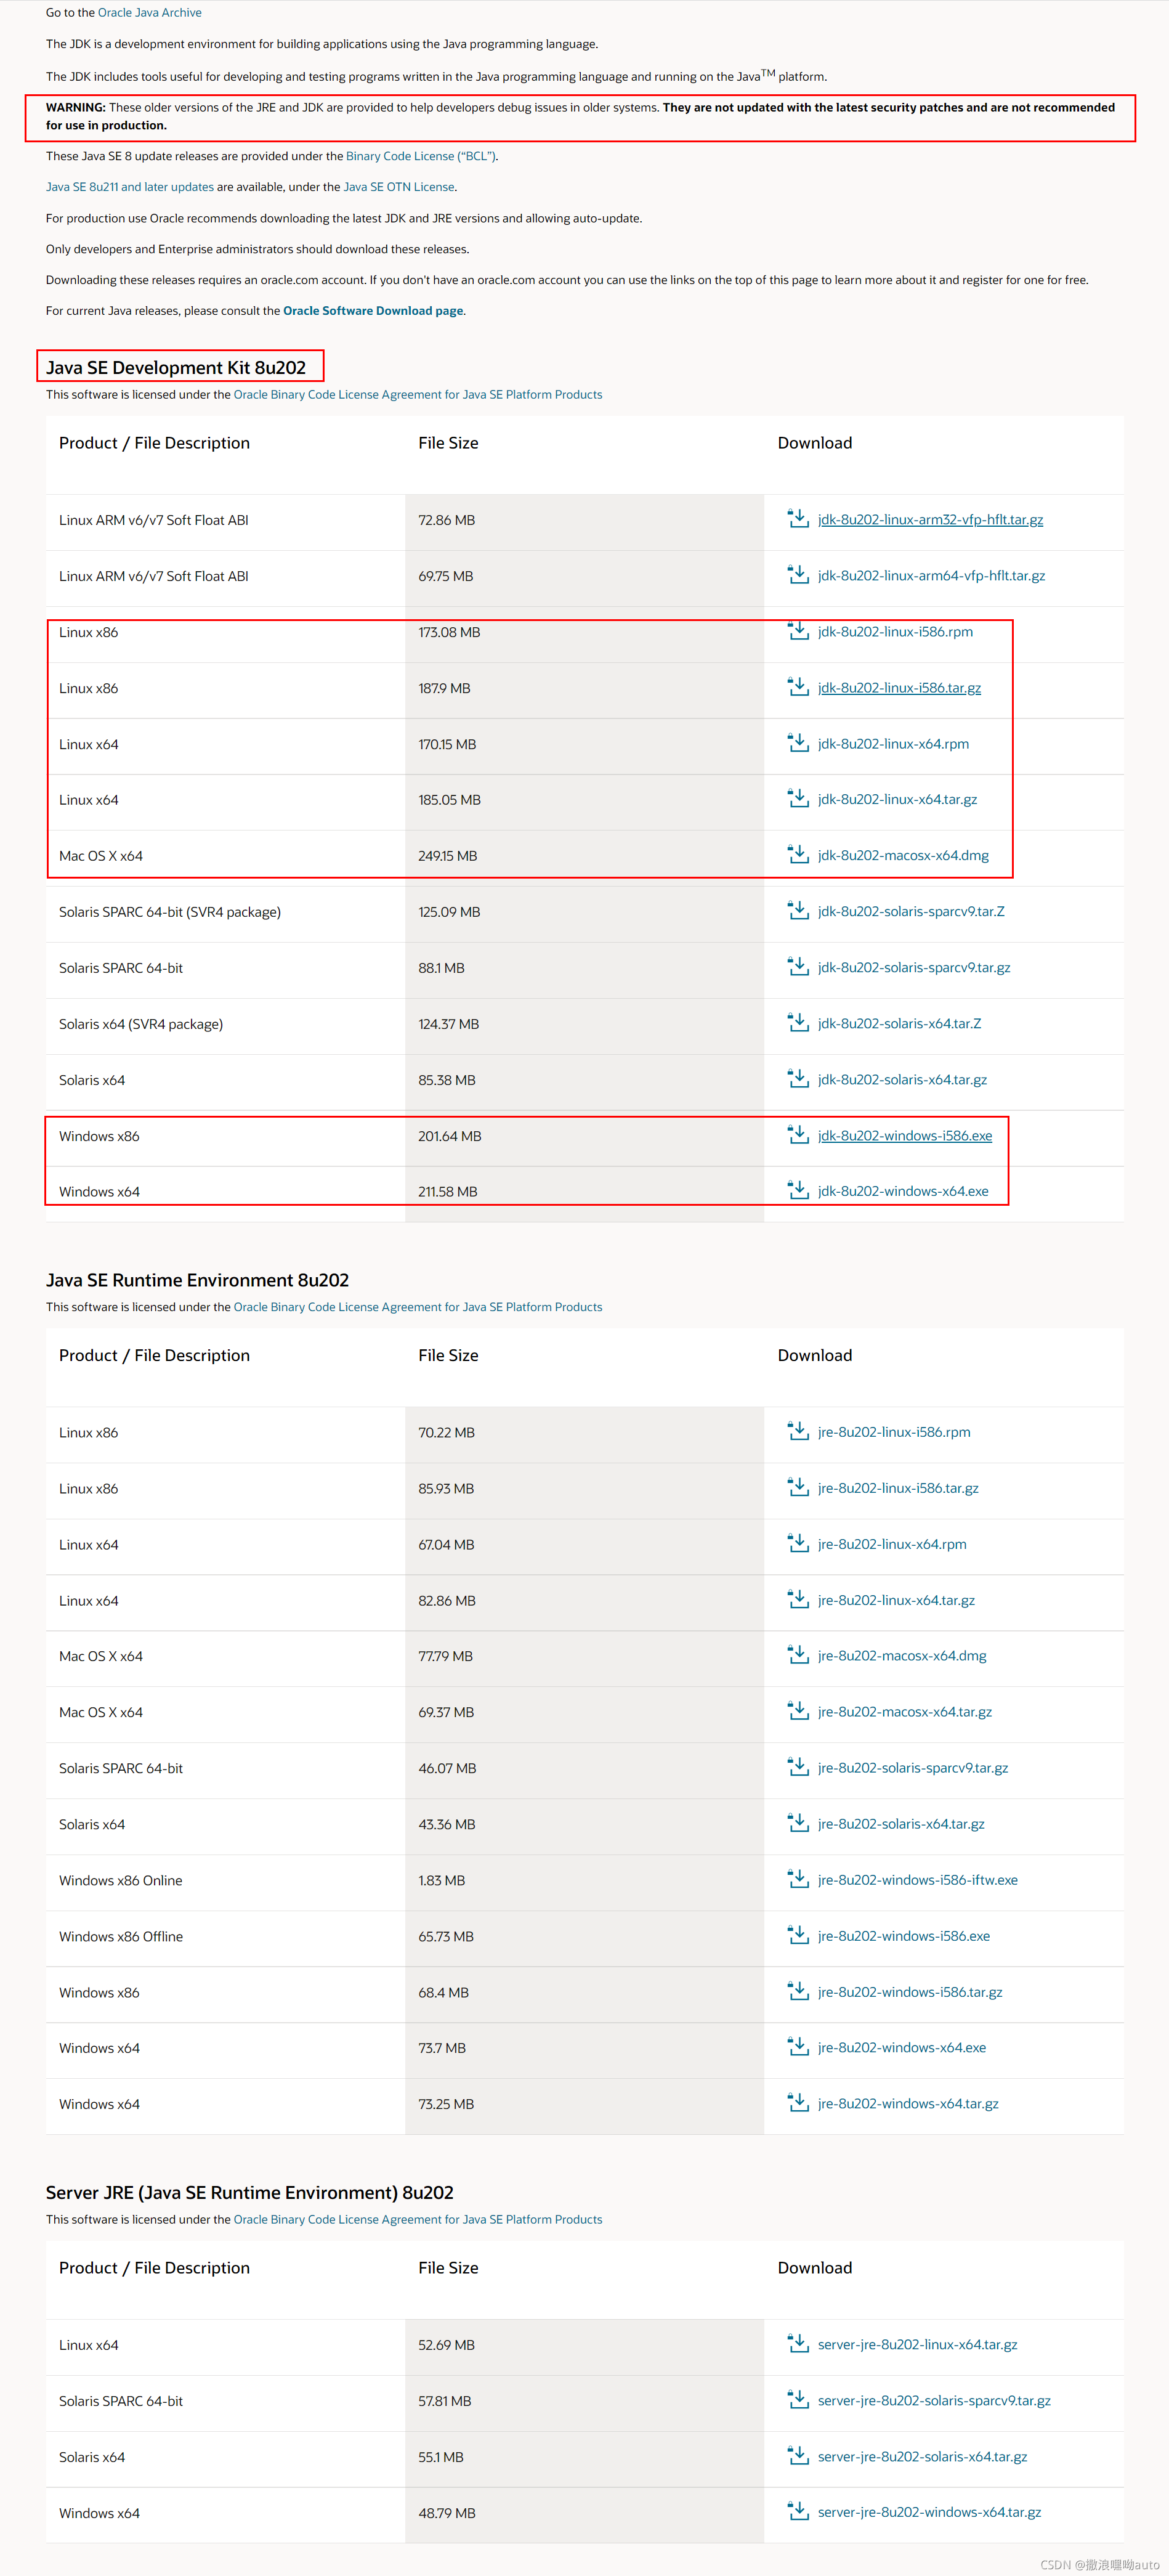Viewport: 1169px width, 2576px height.
Task: Click download icon beside jre-8u202-macosx-x64.dmg
Action: pyautogui.click(x=799, y=1655)
